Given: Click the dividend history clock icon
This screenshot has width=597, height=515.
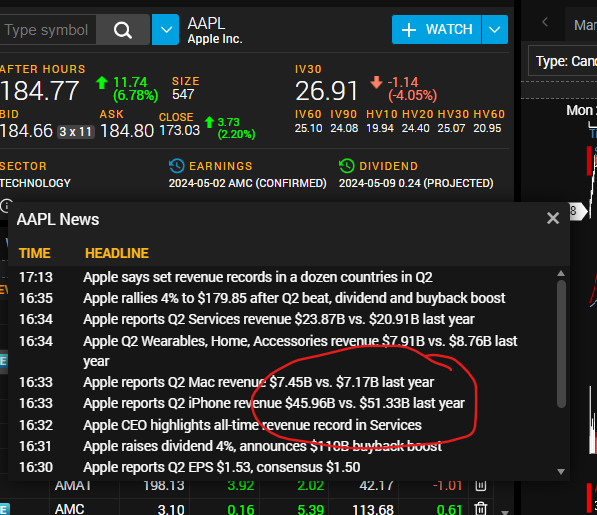Looking at the screenshot, I should point(346,166).
